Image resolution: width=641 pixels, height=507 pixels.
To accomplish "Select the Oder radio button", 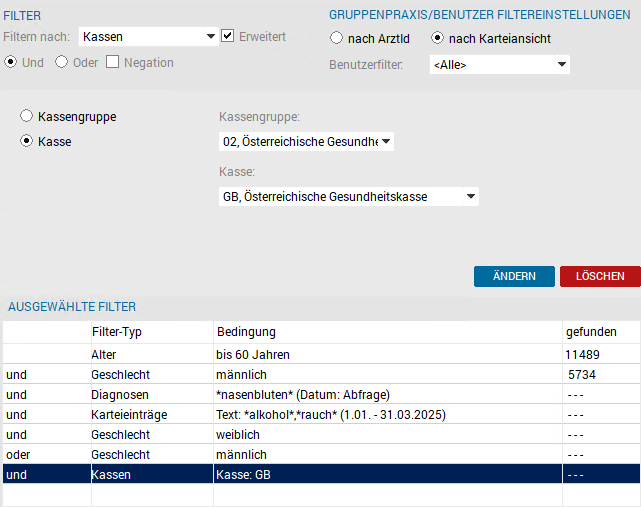I will (x=62, y=62).
